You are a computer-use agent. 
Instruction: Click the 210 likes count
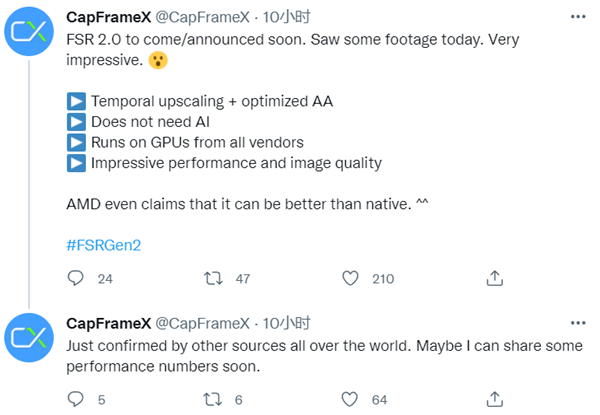pos(383,278)
